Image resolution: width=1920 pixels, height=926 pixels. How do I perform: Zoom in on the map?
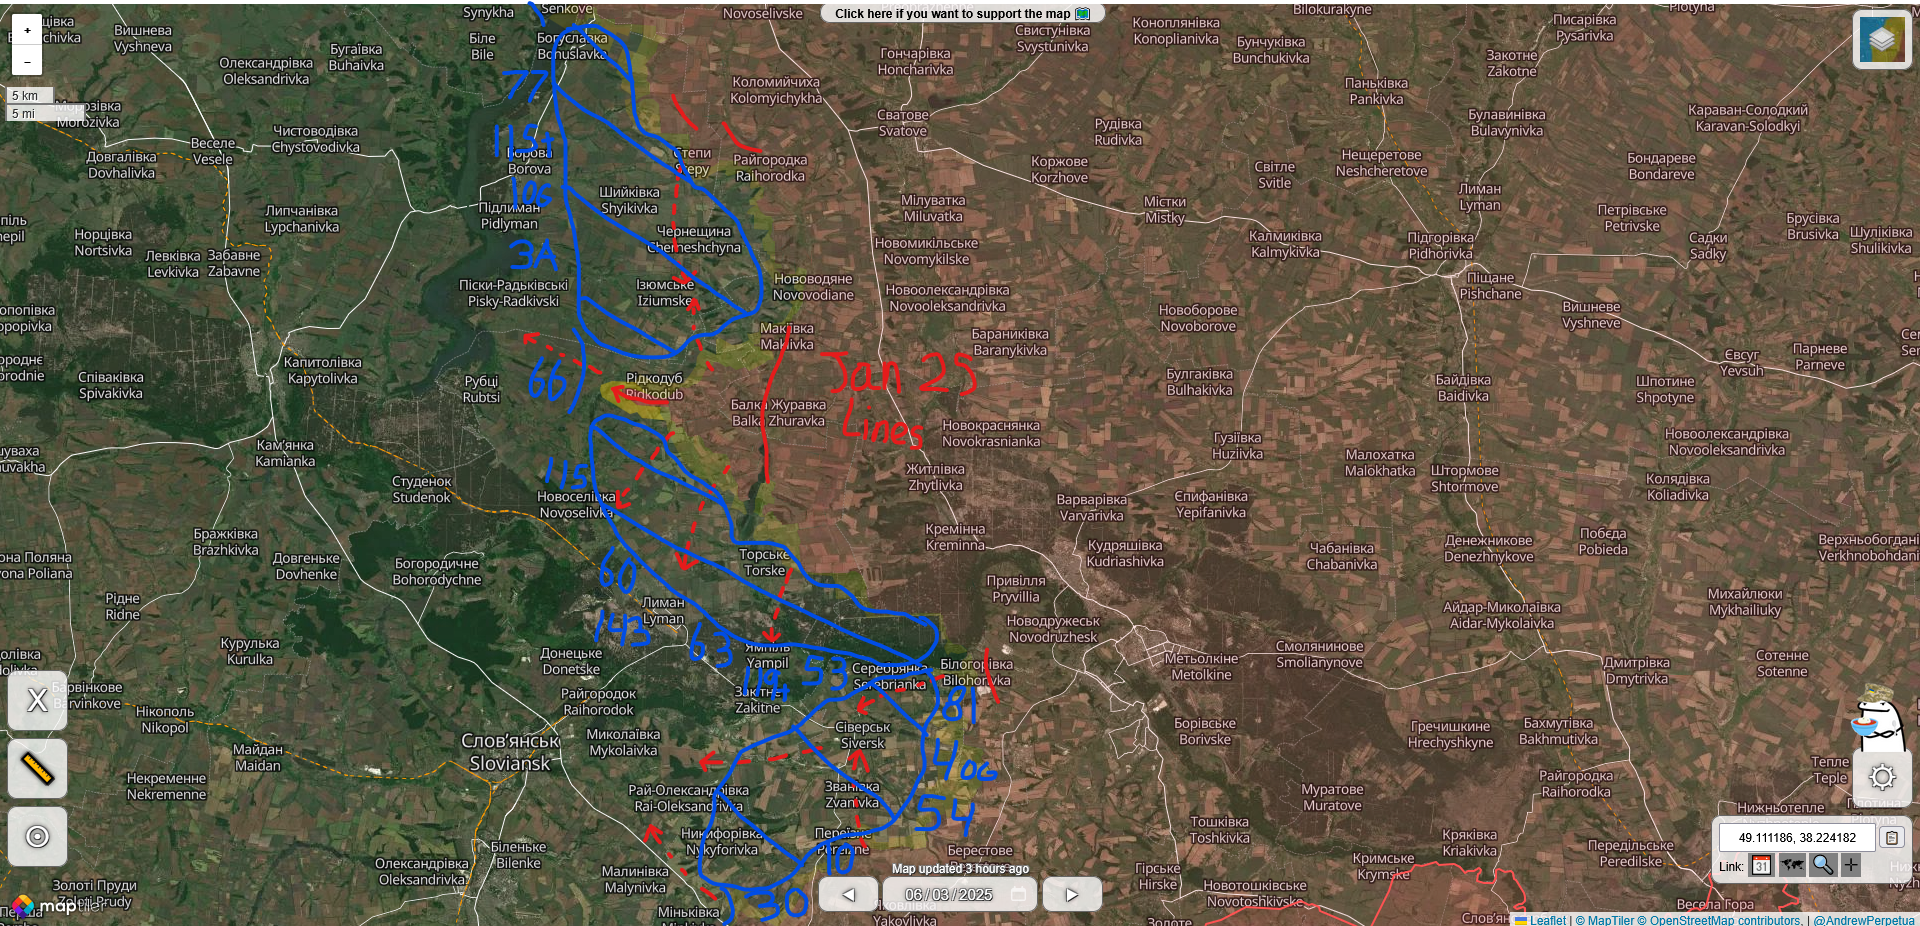tap(27, 30)
